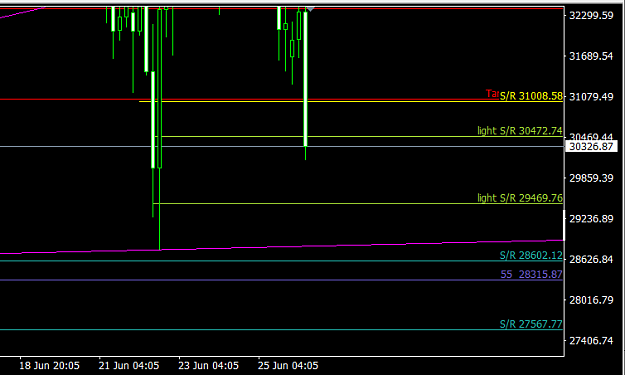The height and width of the screenshot is (375, 625).
Task: Select the light S/R line at 29469.76
Action: coord(358,204)
